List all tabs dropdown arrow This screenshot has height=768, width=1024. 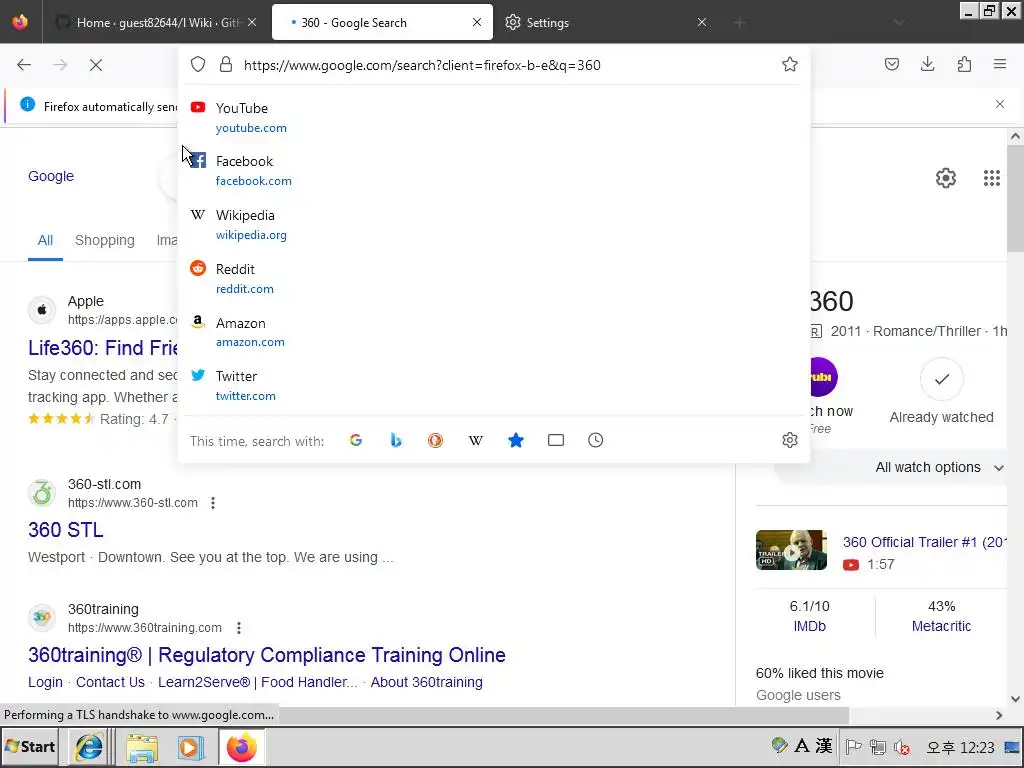point(899,23)
